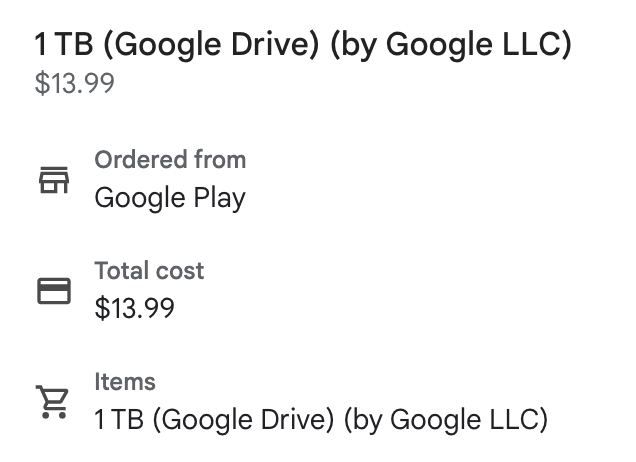The height and width of the screenshot is (462, 636).
Task: Click the word "from" after Ordered
Action: [221, 160]
